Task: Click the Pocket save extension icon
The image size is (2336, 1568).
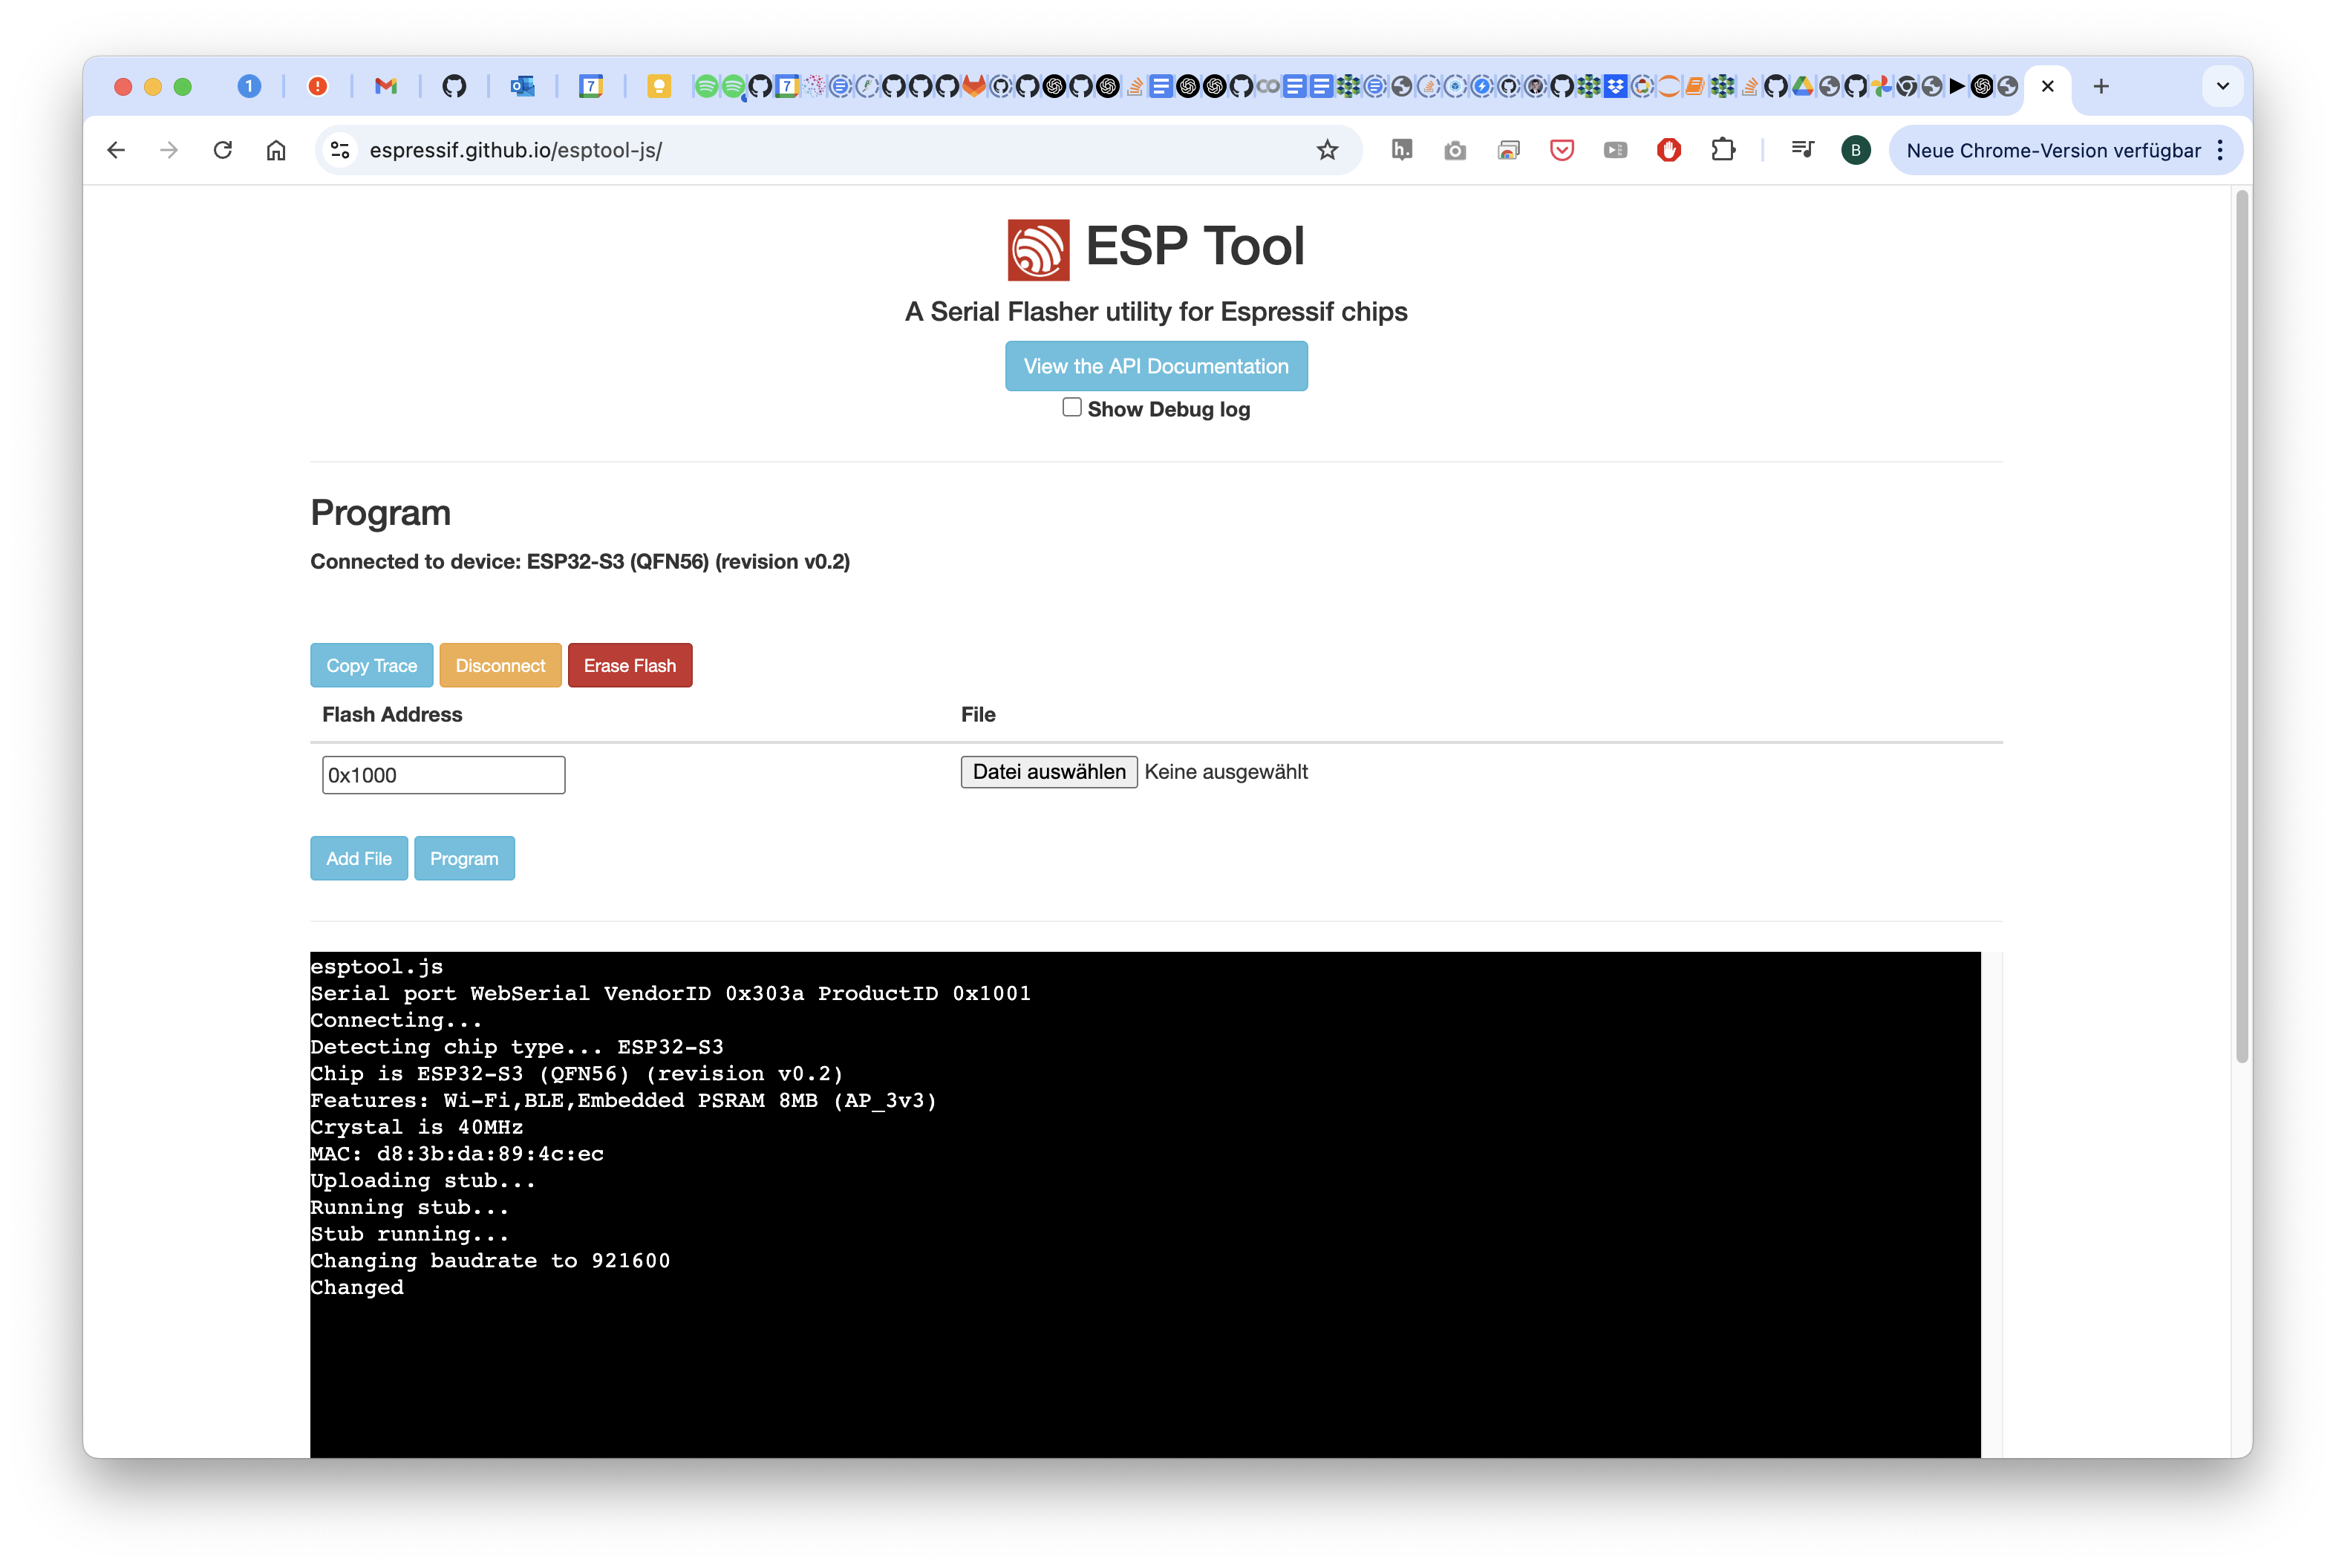Action: click(x=1561, y=150)
